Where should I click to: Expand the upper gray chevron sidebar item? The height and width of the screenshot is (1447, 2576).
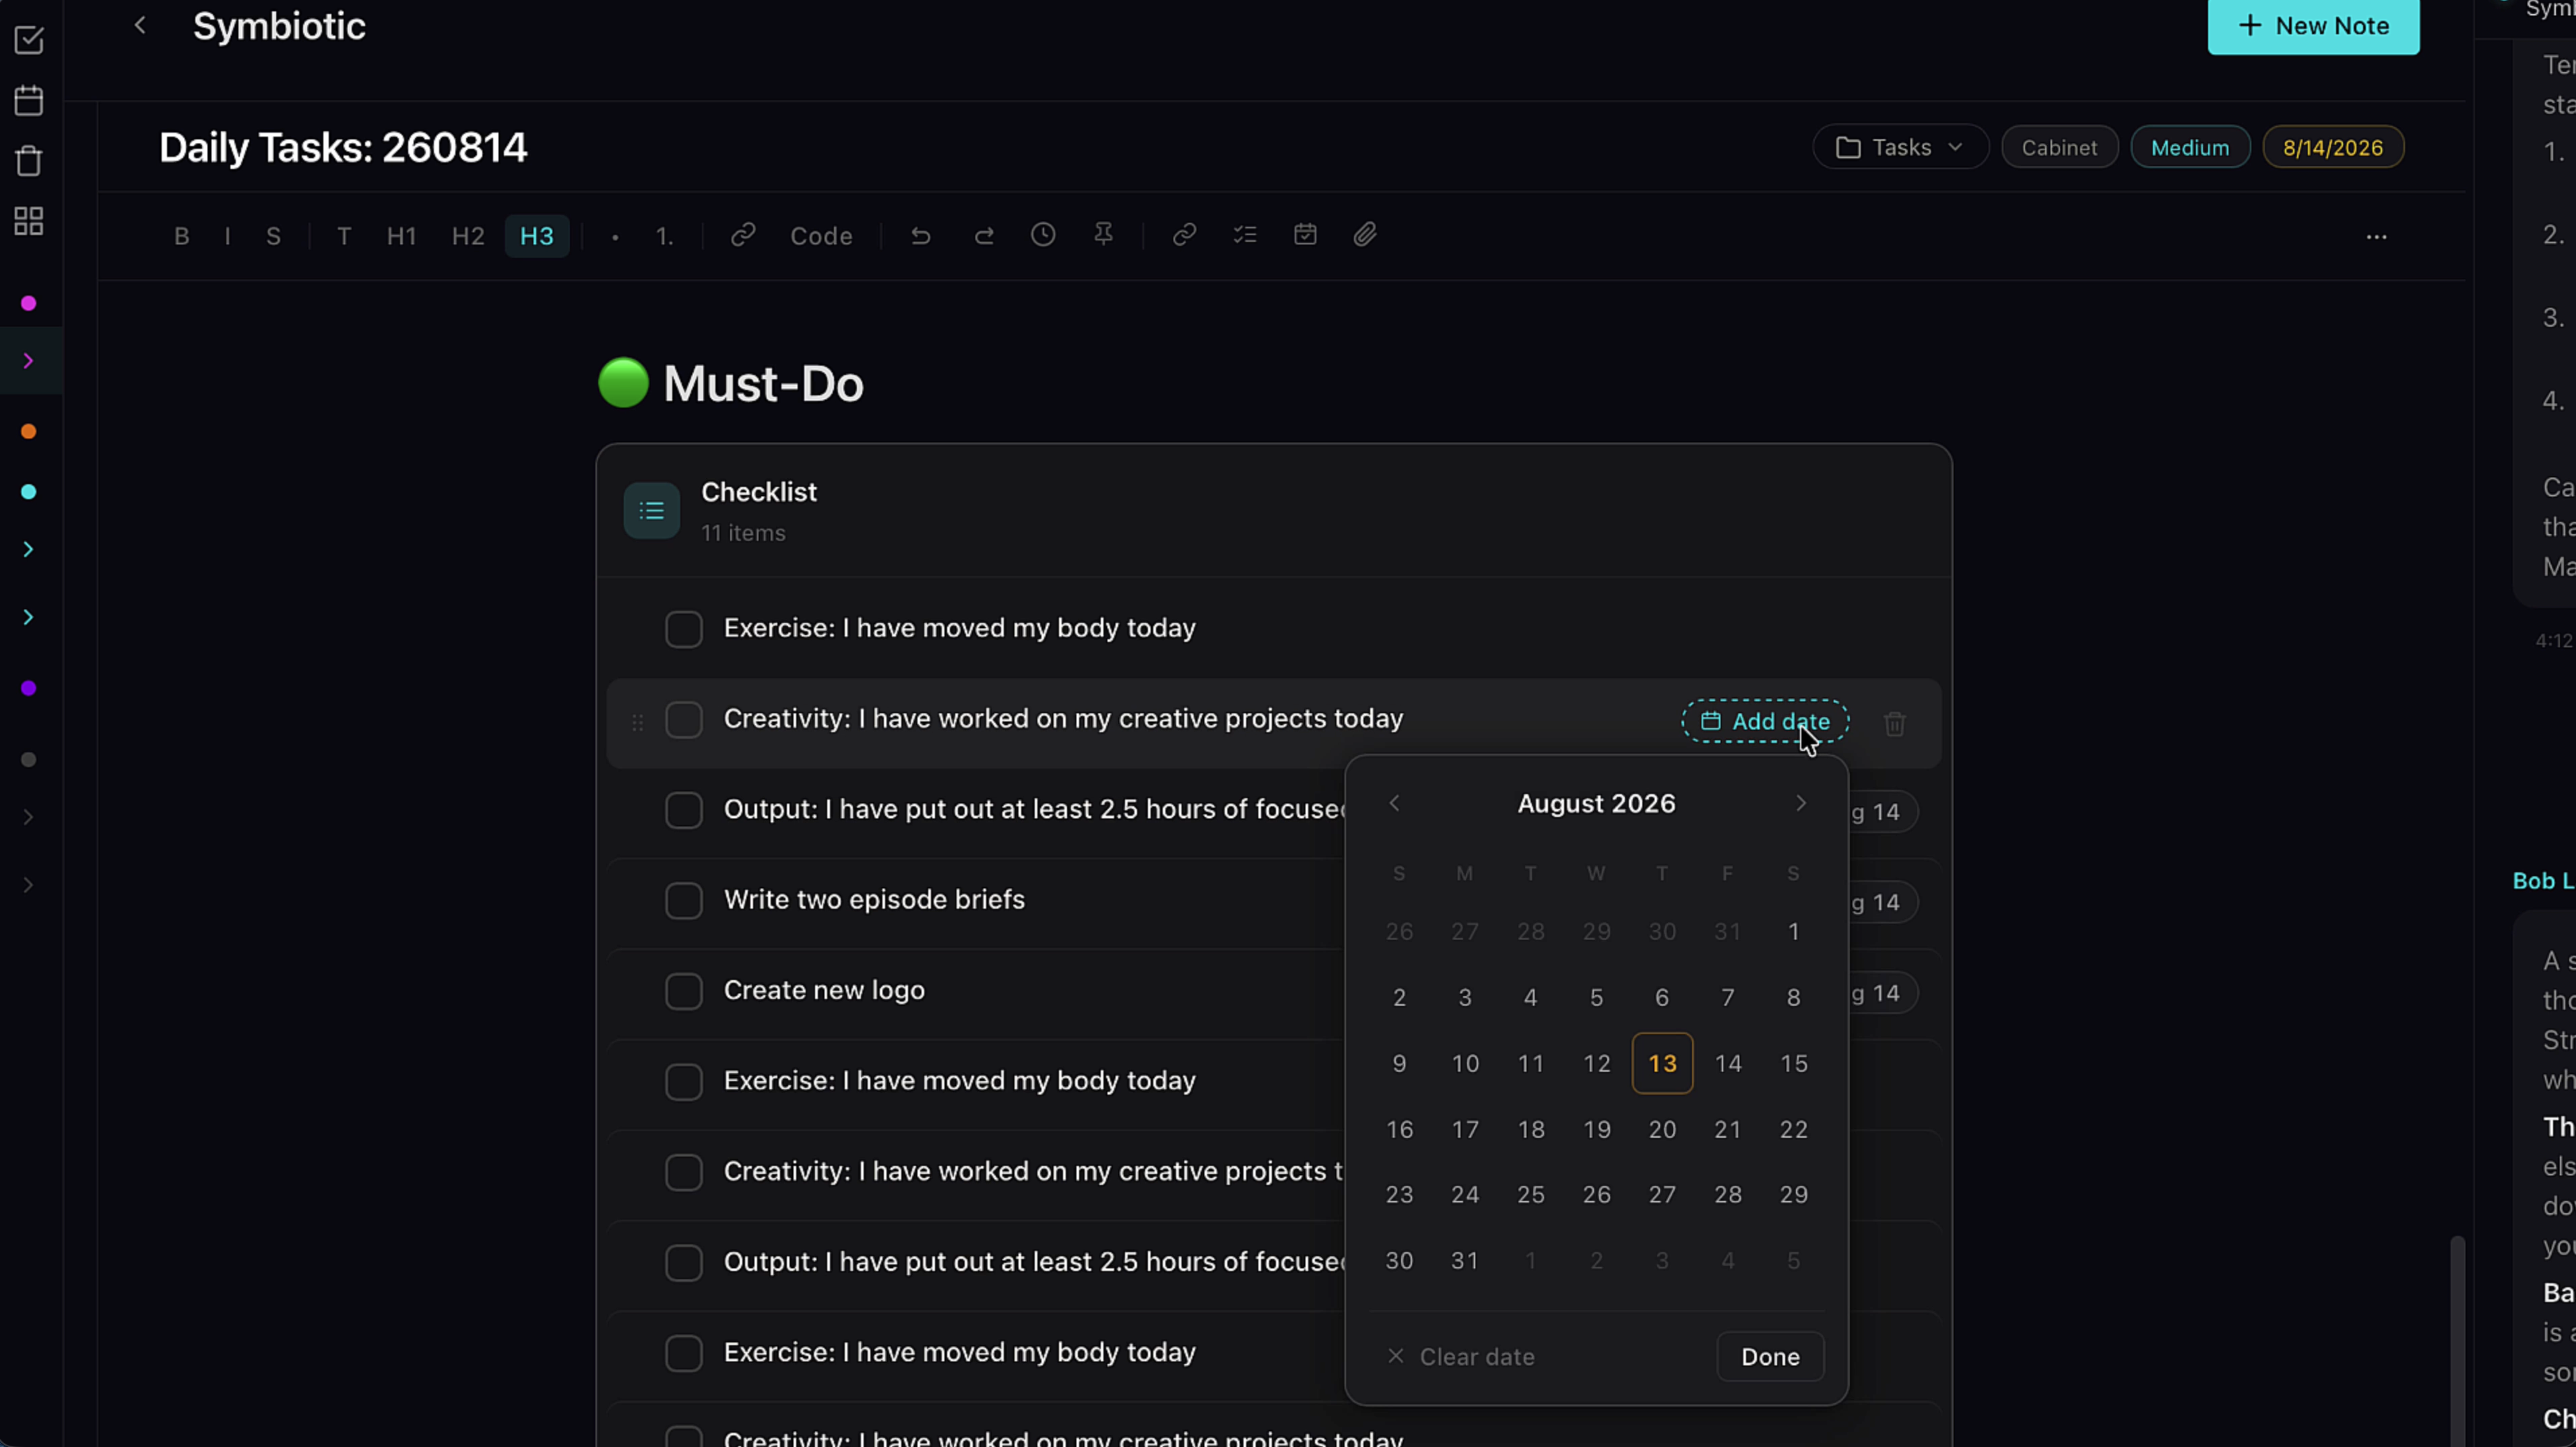tap(29, 817)
